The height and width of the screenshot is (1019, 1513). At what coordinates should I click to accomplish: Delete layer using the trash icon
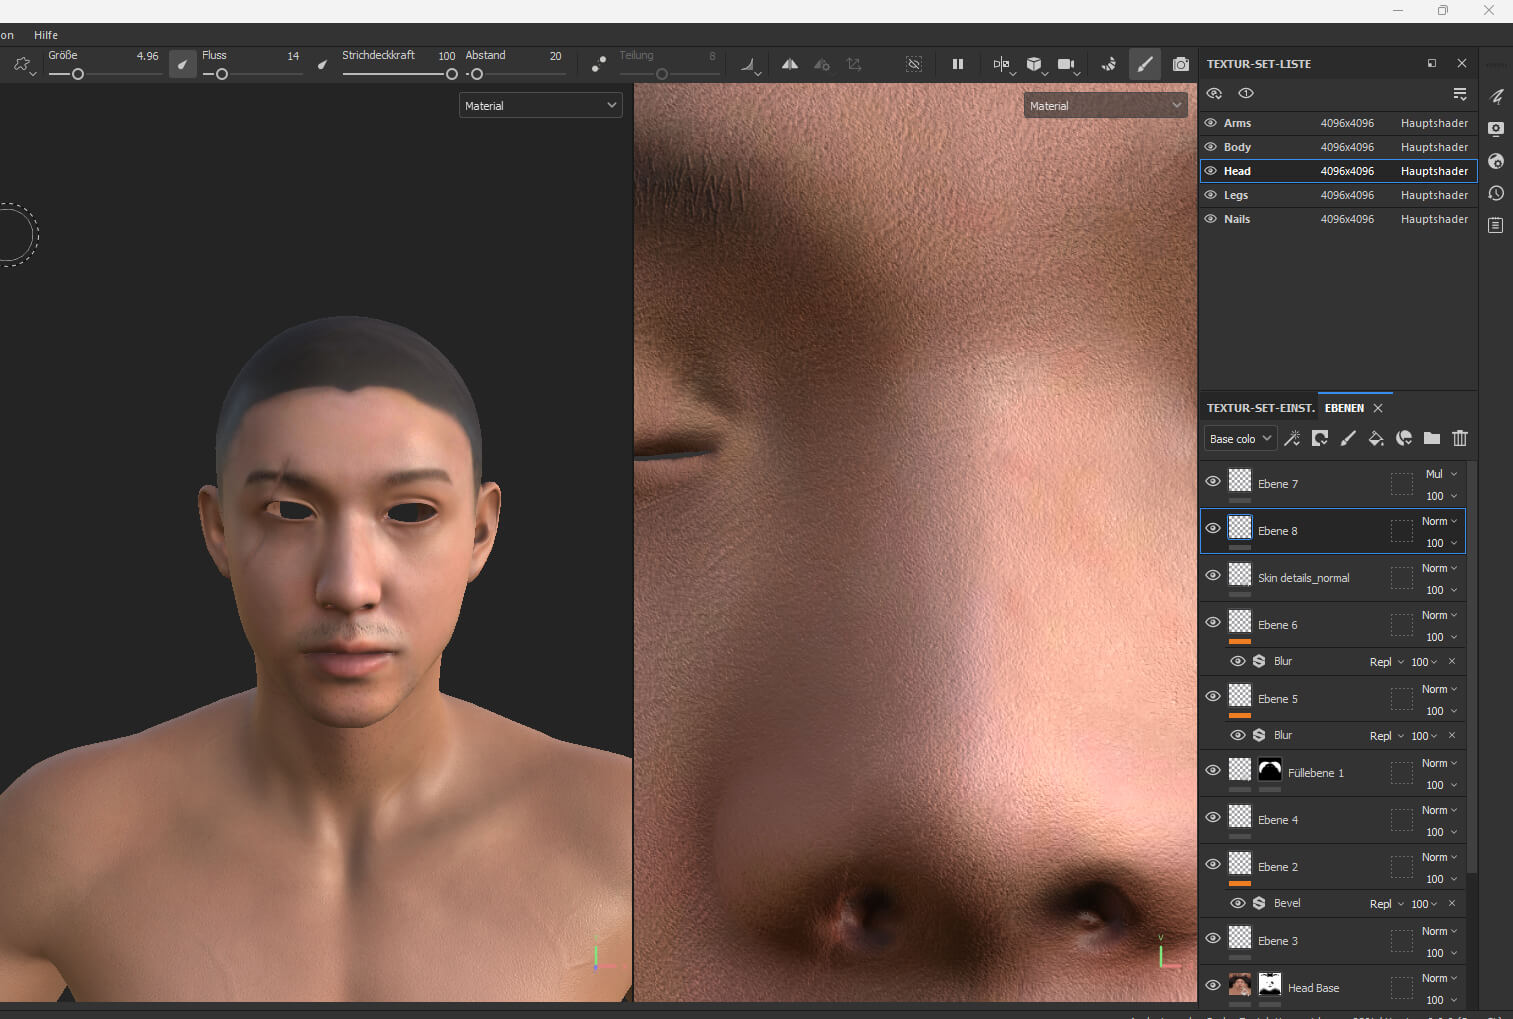click(x=1460, y=438)
